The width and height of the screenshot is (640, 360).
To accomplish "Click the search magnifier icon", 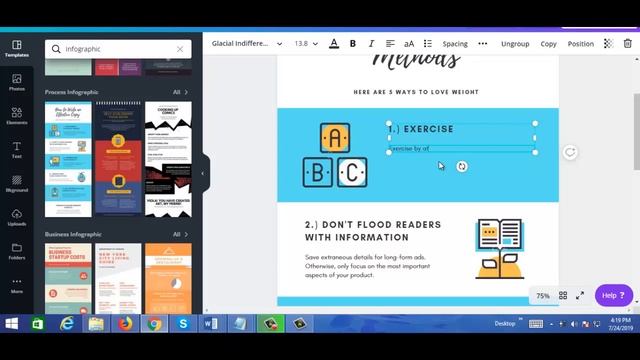I will (56, 49).
